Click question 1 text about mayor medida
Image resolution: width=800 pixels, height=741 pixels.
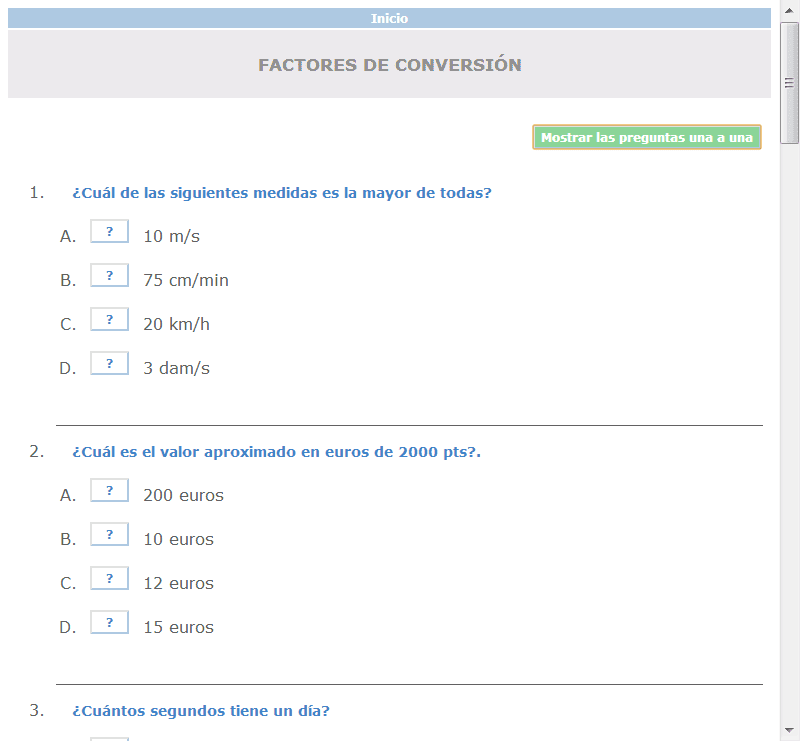point(281,193)
